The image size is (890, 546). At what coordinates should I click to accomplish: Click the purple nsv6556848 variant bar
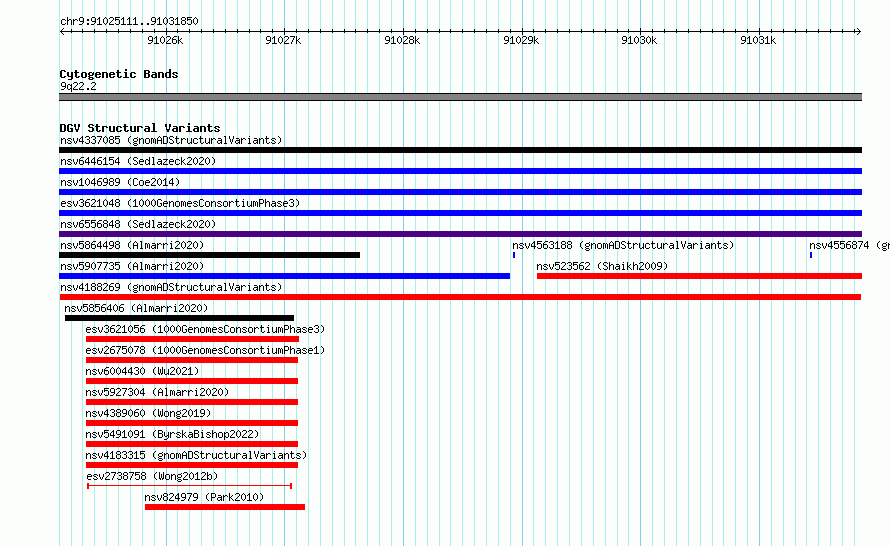[x=460, y=234]
